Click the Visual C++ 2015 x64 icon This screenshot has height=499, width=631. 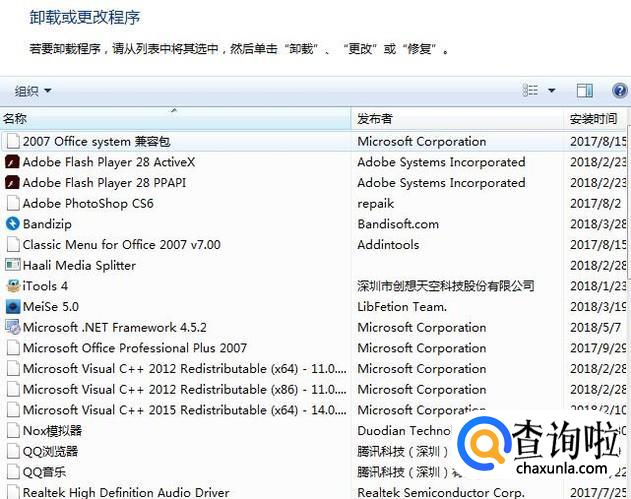13,410
